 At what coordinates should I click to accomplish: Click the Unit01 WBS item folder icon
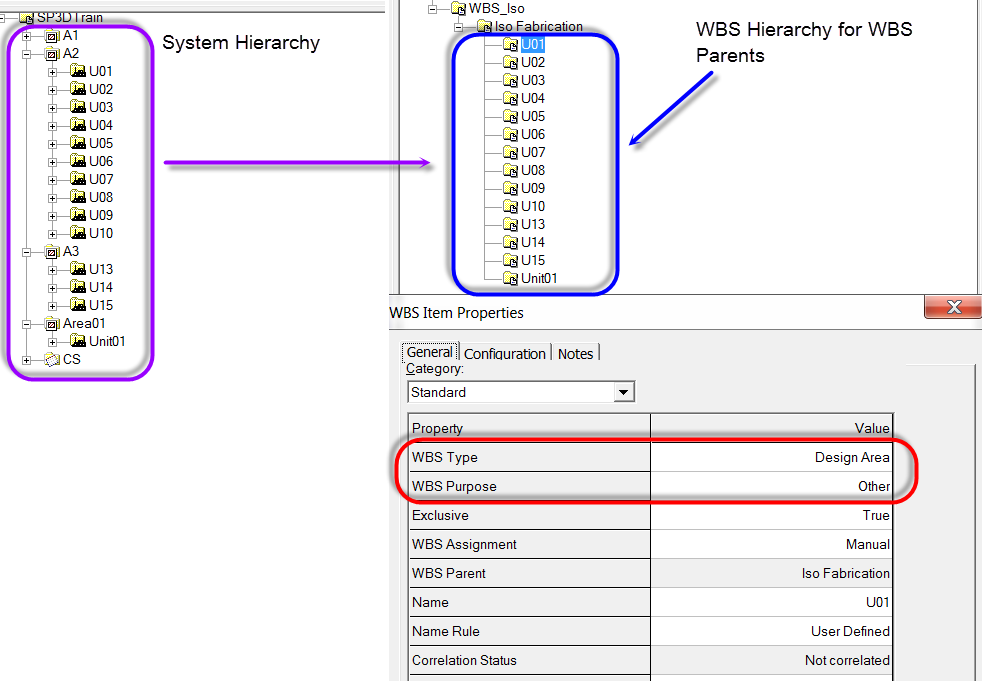pyautogui.click(x=510, y=279)
